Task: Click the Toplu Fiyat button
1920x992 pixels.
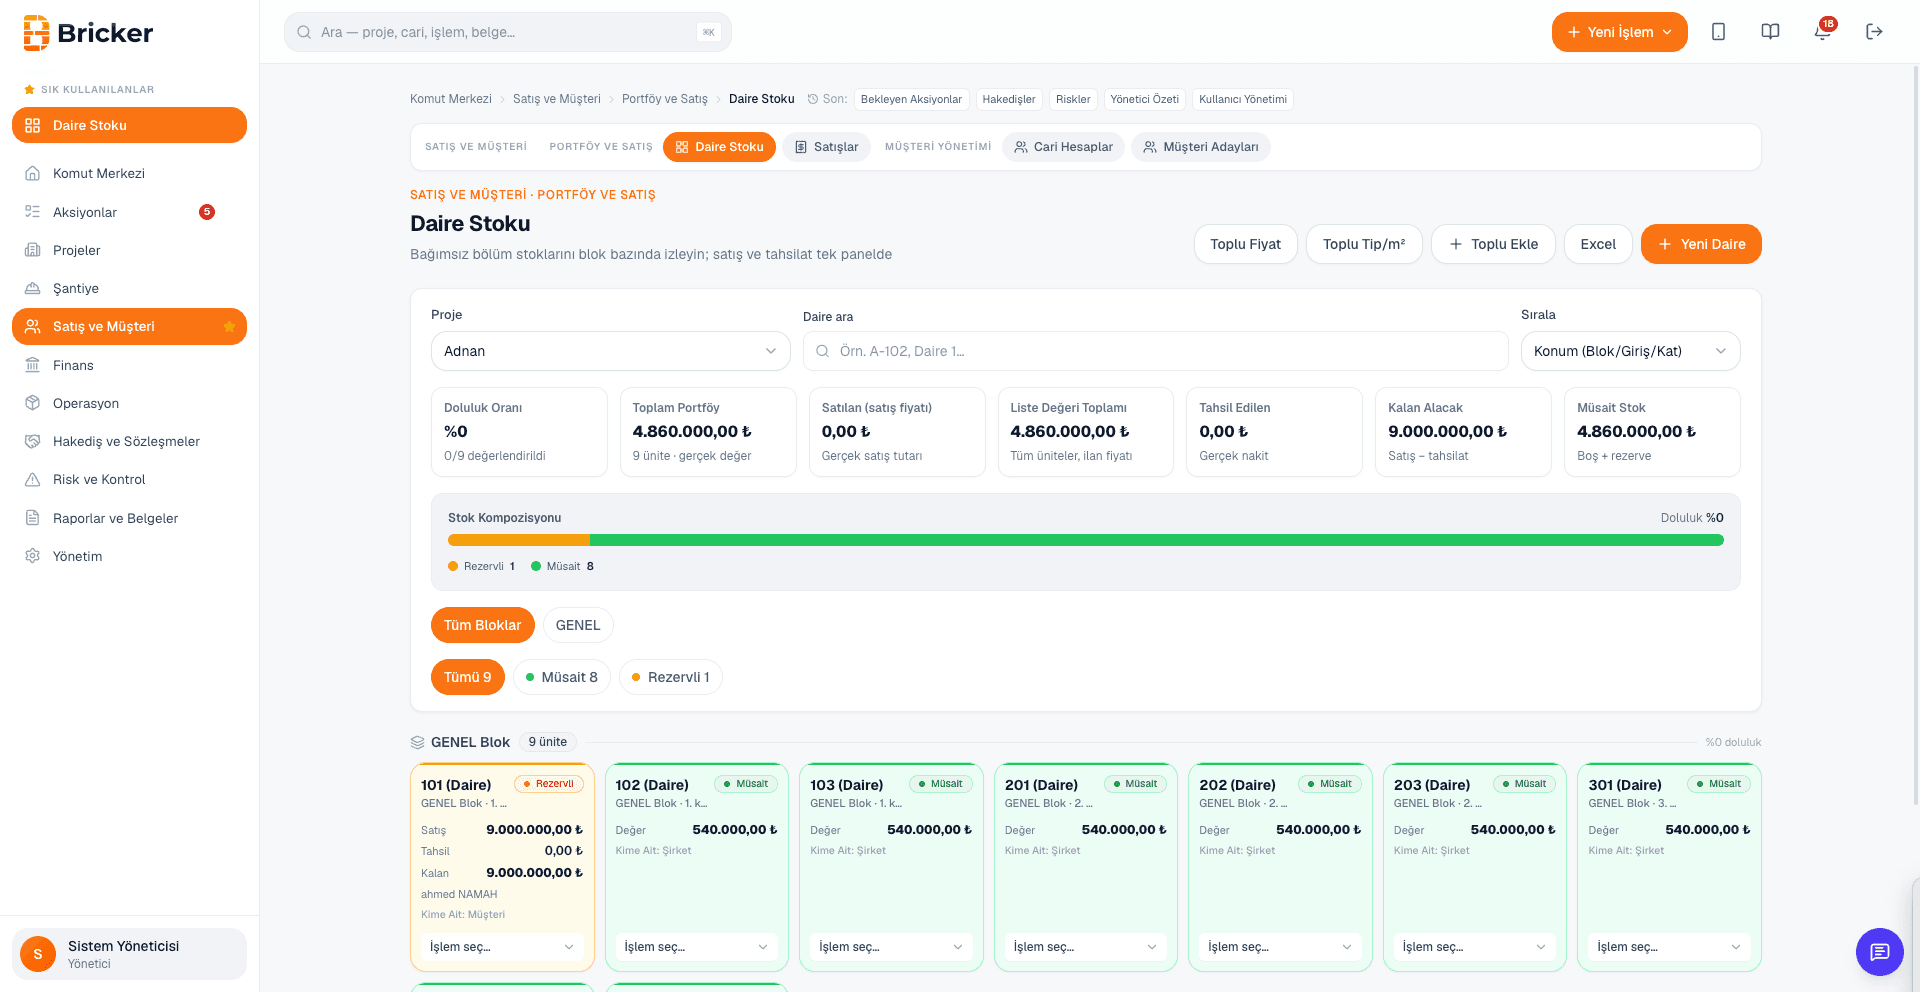Action: click(x=1245, y=244)
